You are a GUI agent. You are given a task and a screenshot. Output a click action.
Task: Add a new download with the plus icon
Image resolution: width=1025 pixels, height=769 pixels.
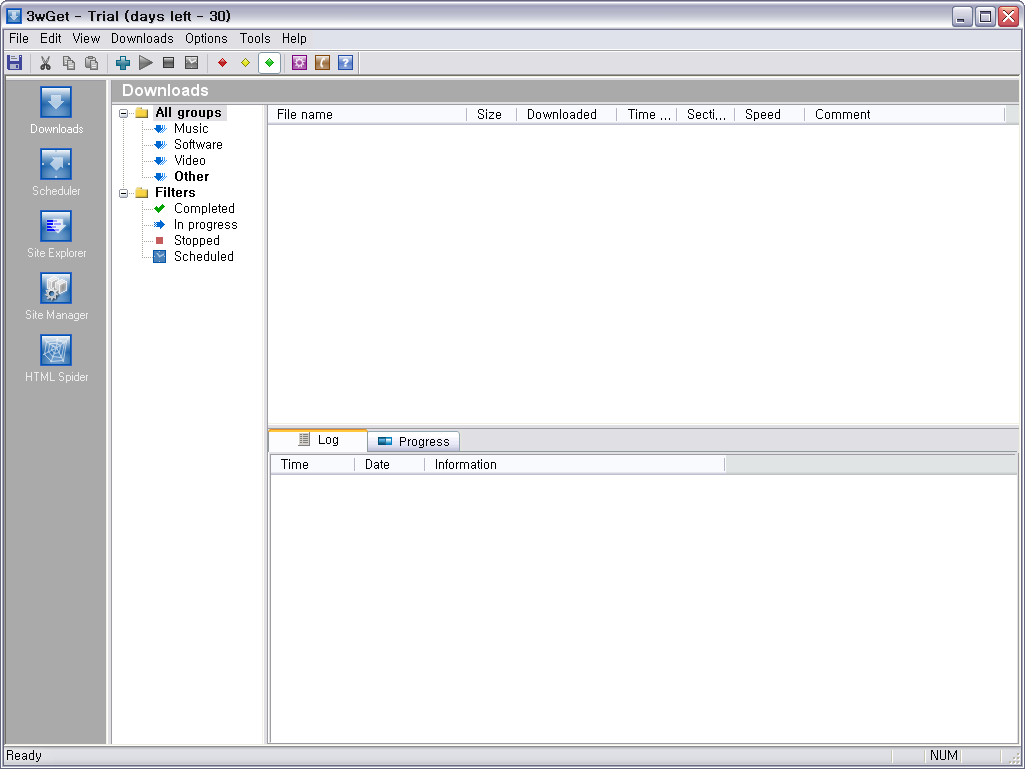123,63
